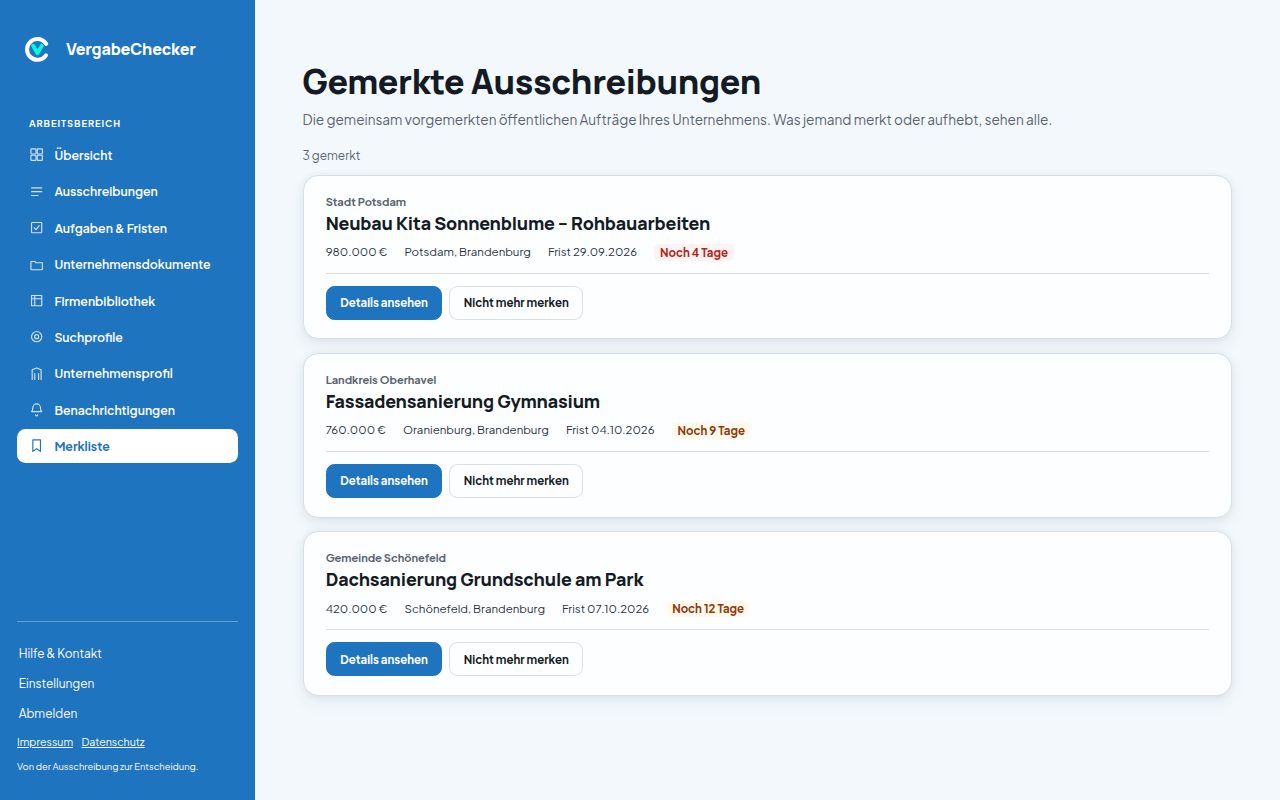Select Suchprofile in the navigation
This screenshot has height=800, width=1280.
click(127, 337)
